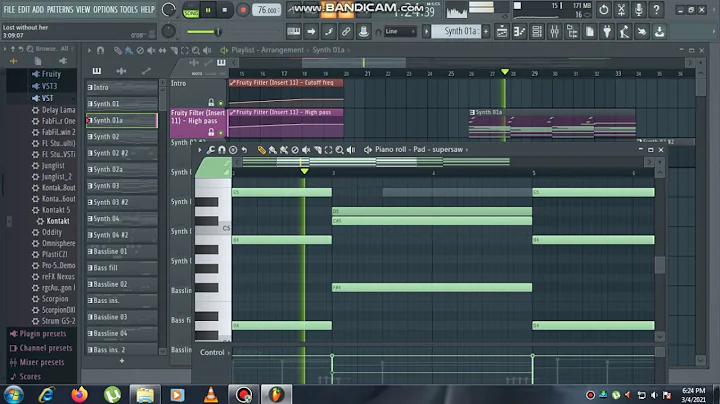Click the save-download icon in top toolbar
This screenshot has height=404, width=720.
pyautogui.click(x=659, y=32)
